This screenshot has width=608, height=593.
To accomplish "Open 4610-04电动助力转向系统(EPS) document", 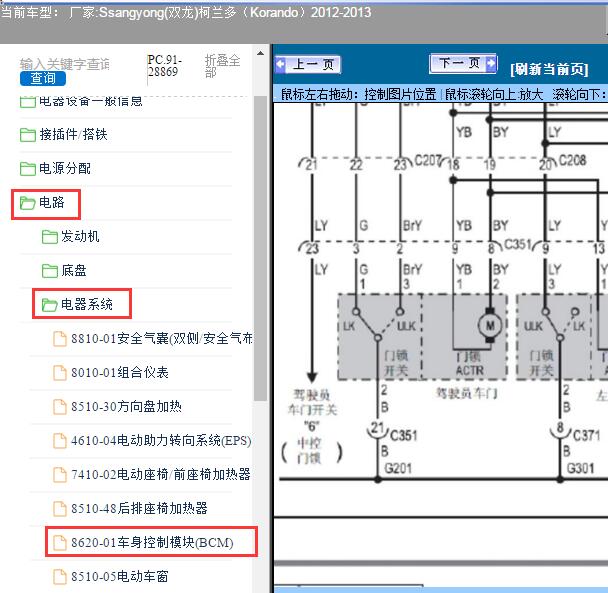I will (x=161, y=440).
